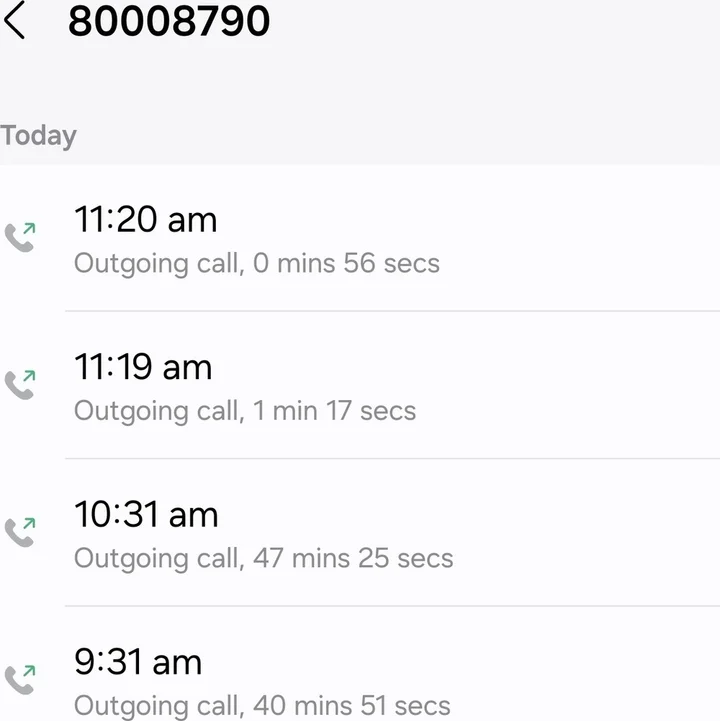Select the phone number 80008790 title
Screen dimensions: 720x721
pyautogui.click(x=169, y=21)
